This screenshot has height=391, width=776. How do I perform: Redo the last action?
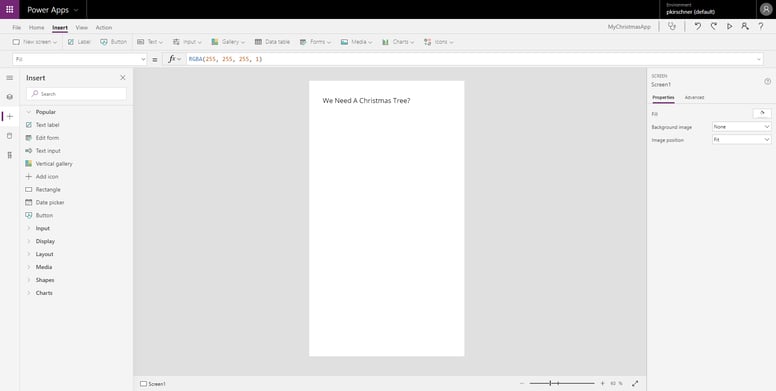pyautogui.click(x=714, y=27)
